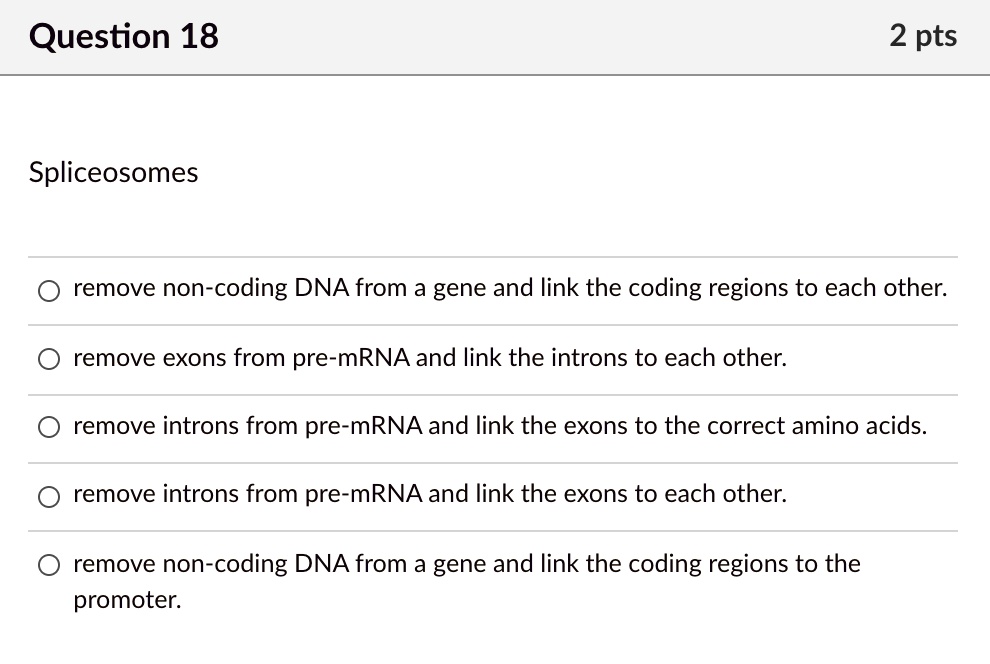Click the word Spliceosomes
Screen dimensions: 990x664
coord(113,172)
